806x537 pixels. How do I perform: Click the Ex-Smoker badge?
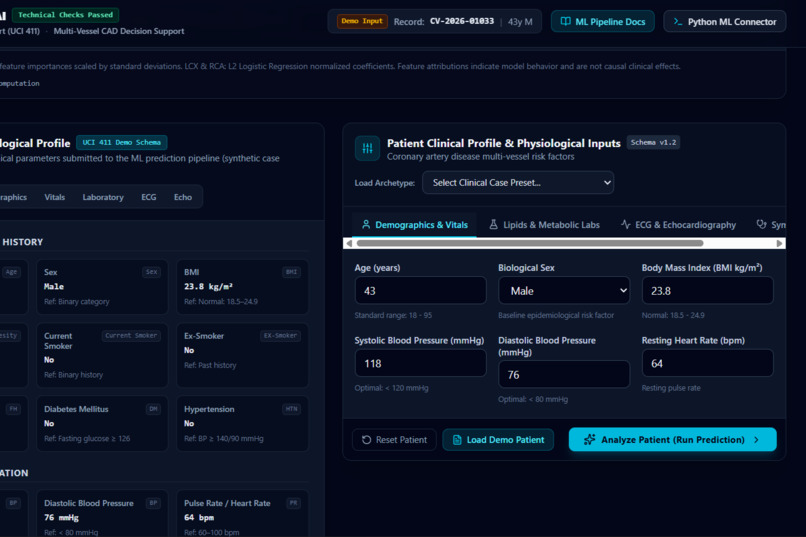point(280,336)
